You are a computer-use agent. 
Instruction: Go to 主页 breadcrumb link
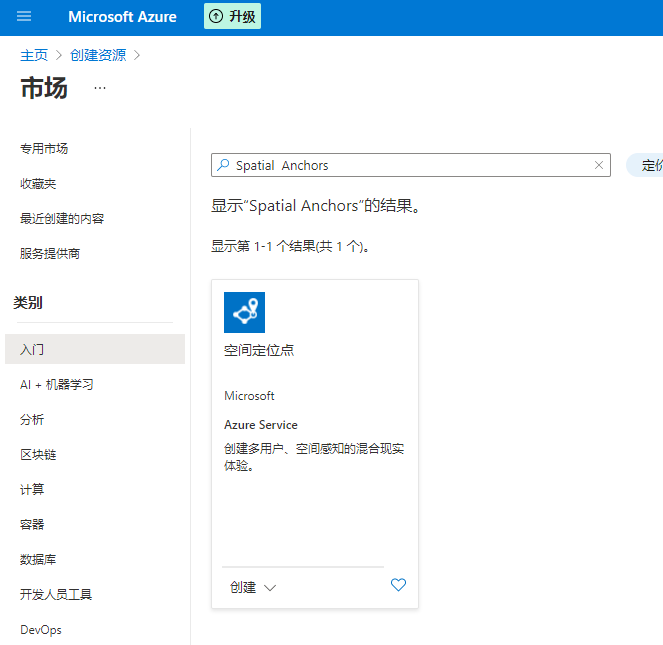[x=34, y=55]
